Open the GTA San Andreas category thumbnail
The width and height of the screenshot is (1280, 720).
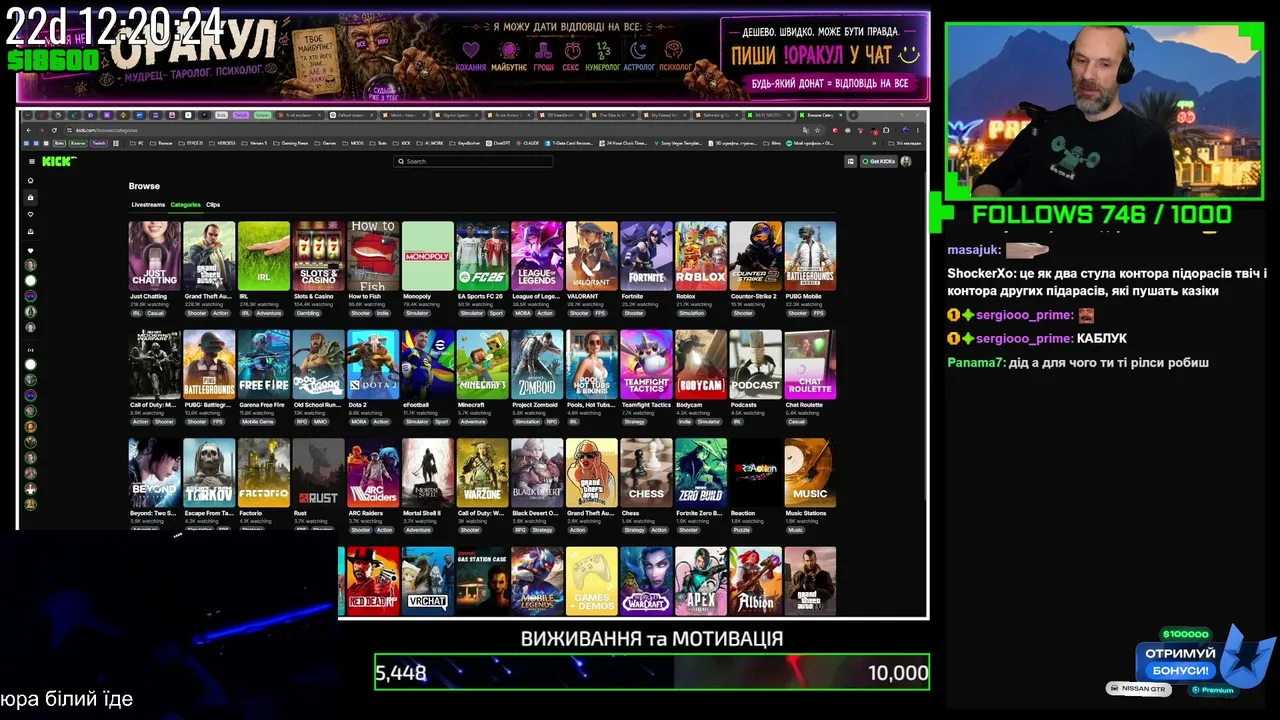tap(591, 473)
